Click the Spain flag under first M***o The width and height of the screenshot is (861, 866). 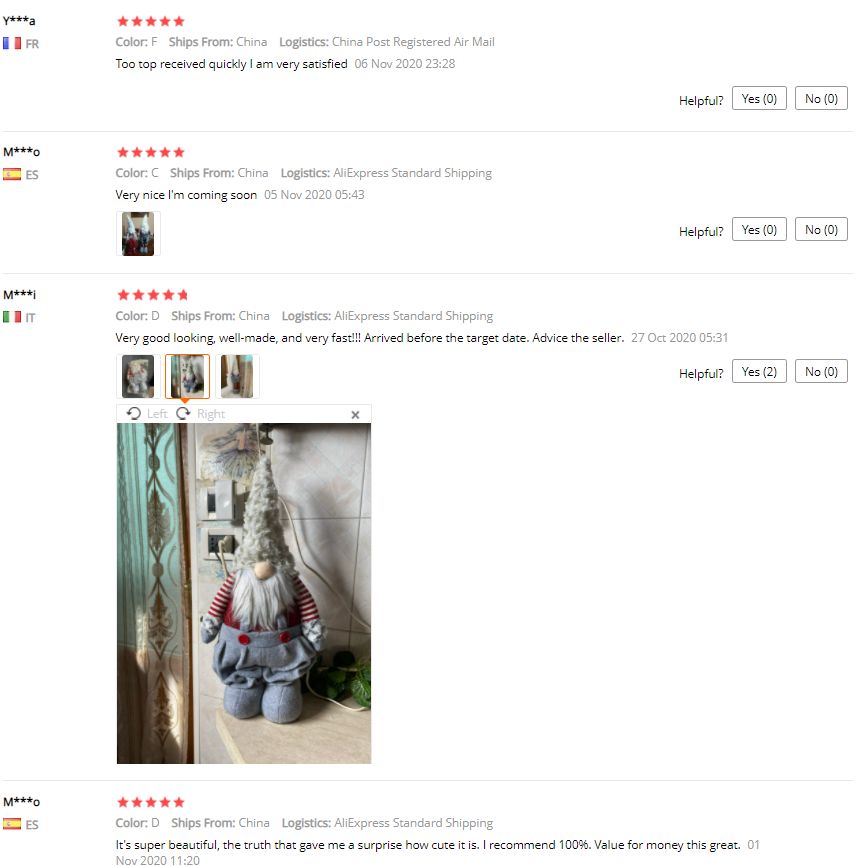12,174
